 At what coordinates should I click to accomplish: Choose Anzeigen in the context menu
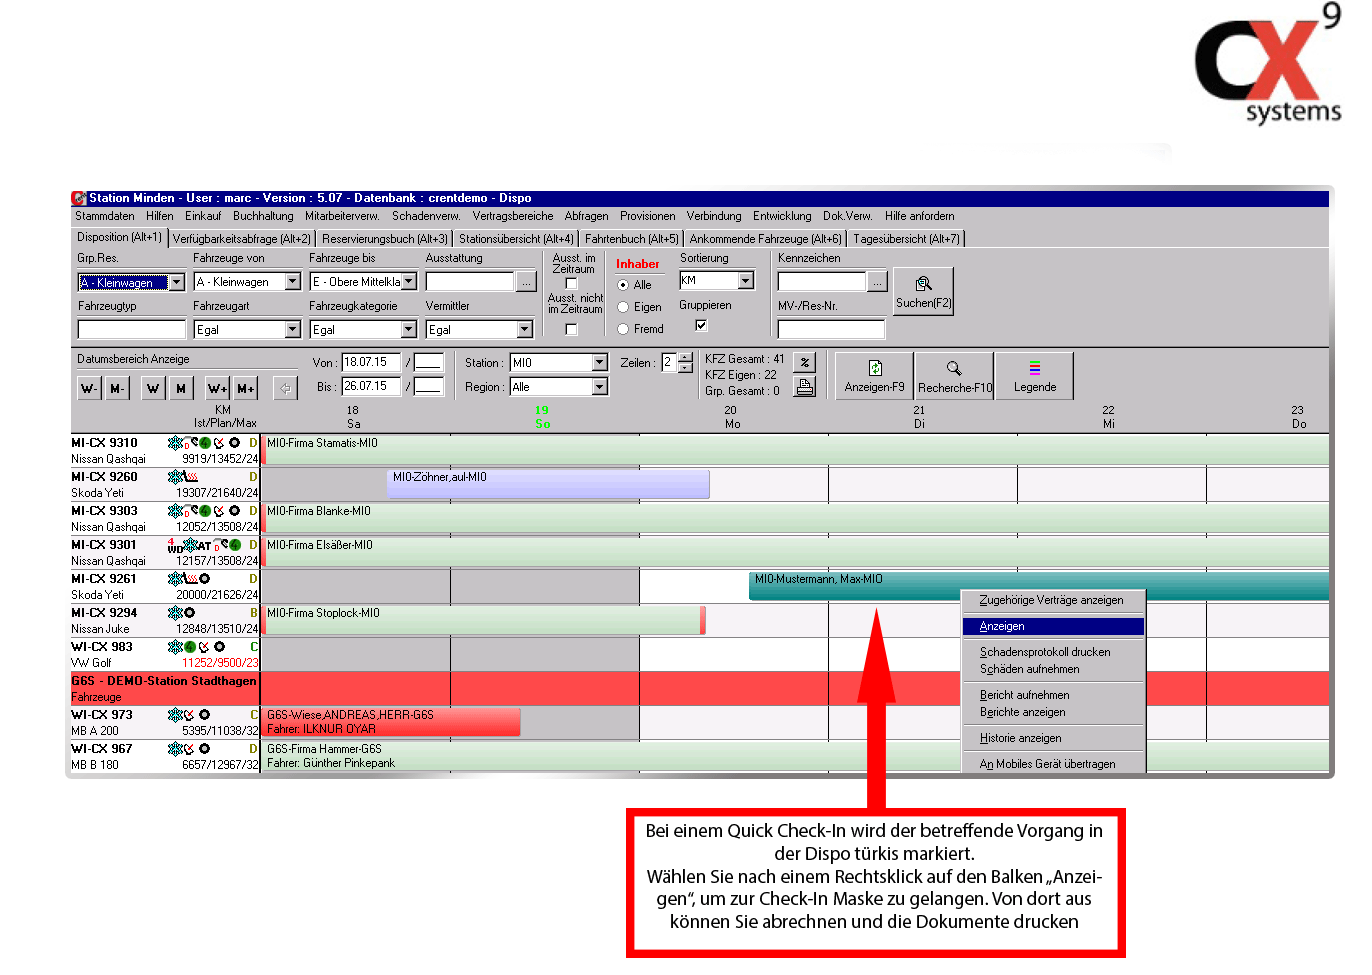click(x=1052, y=626)
